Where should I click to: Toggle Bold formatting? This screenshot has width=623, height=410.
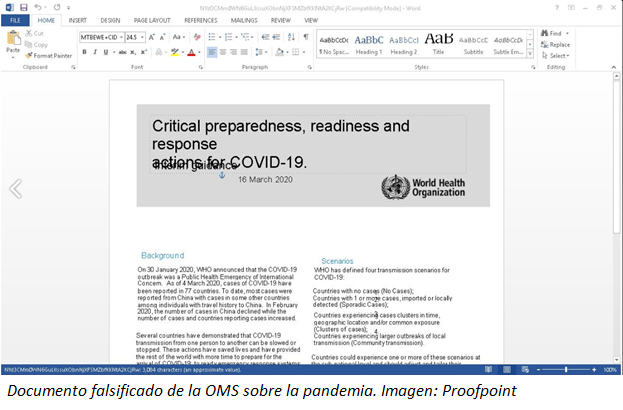(x=84, y=52)
